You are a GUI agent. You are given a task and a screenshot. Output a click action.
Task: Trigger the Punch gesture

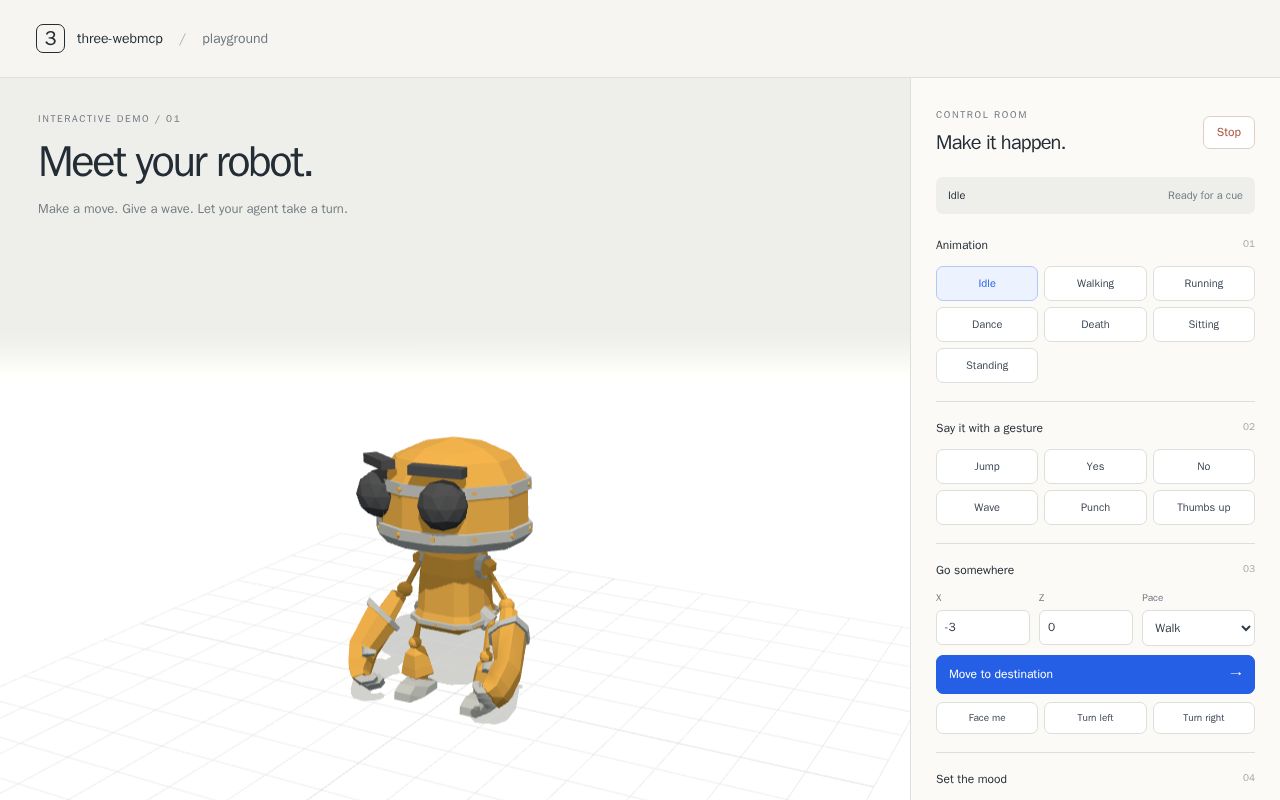coord(1095,507)
